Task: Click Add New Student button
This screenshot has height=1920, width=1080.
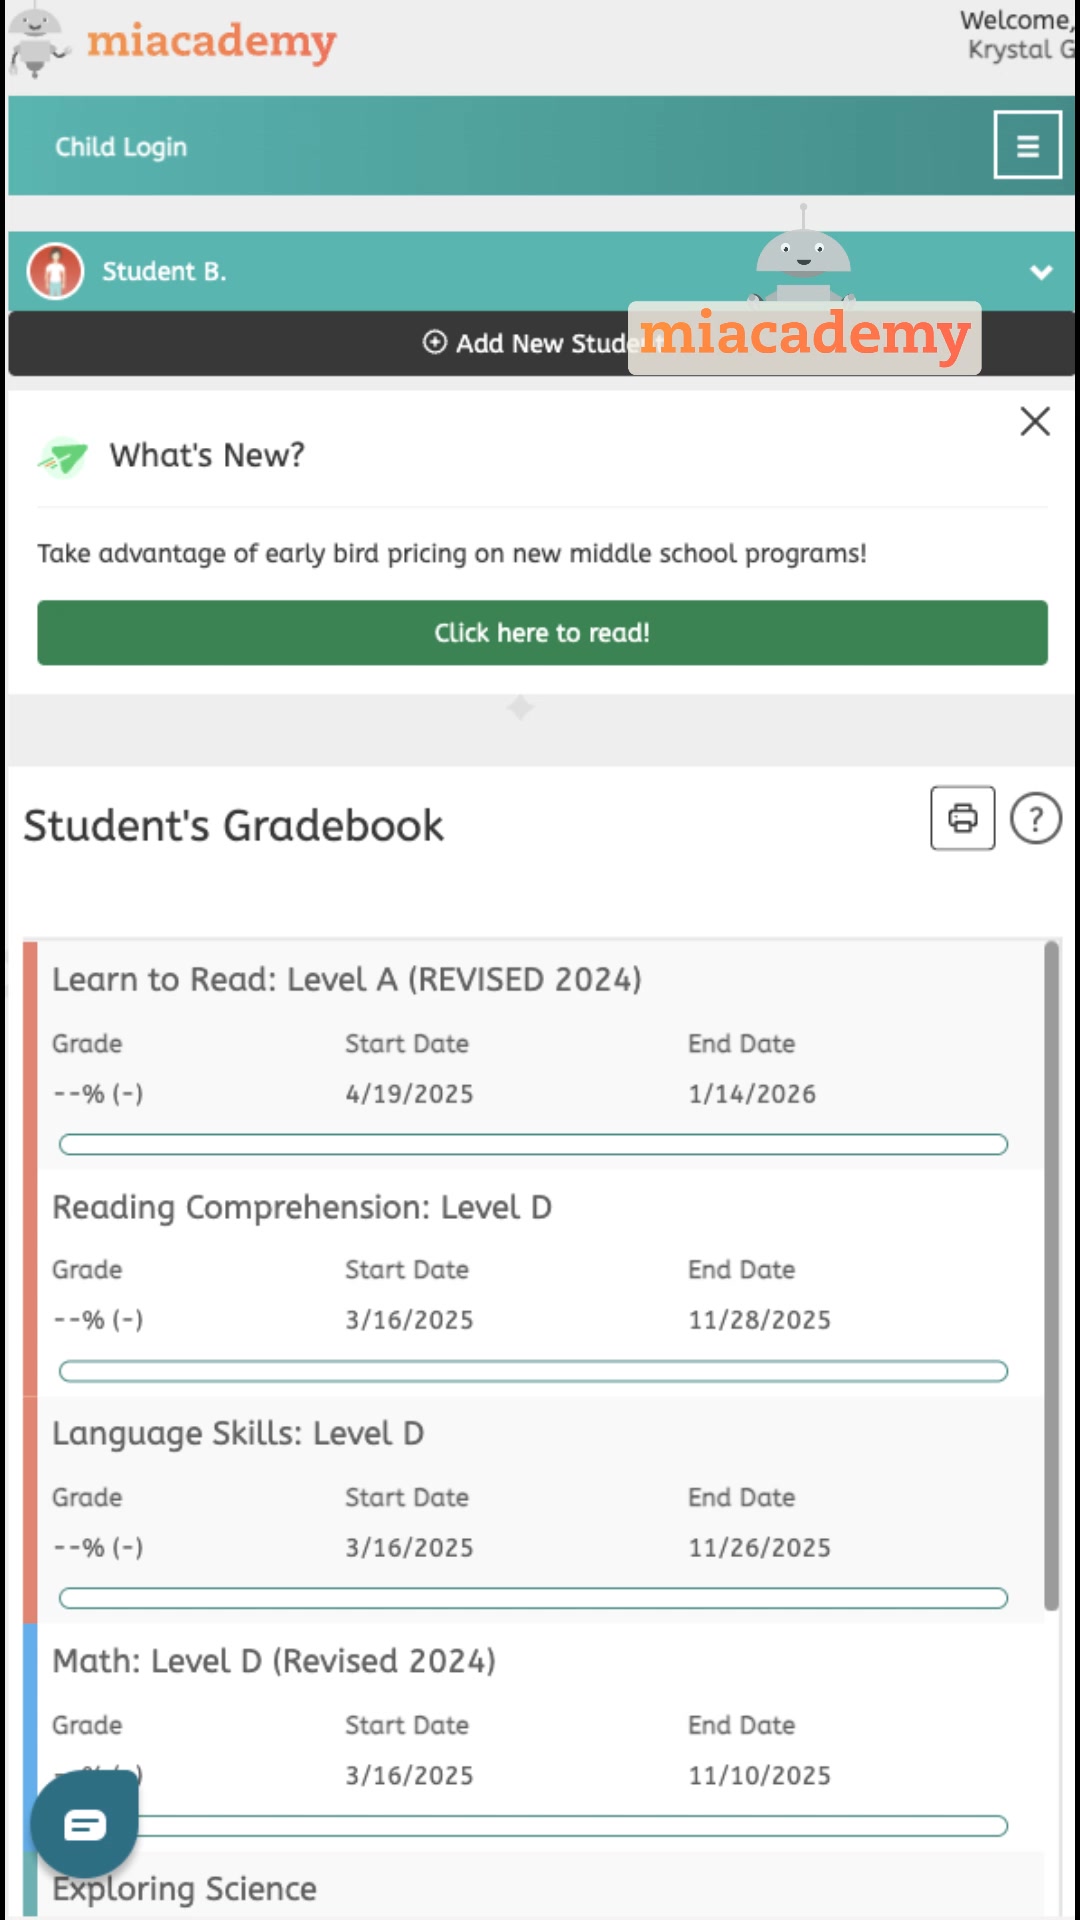Action: click(541, 343)
